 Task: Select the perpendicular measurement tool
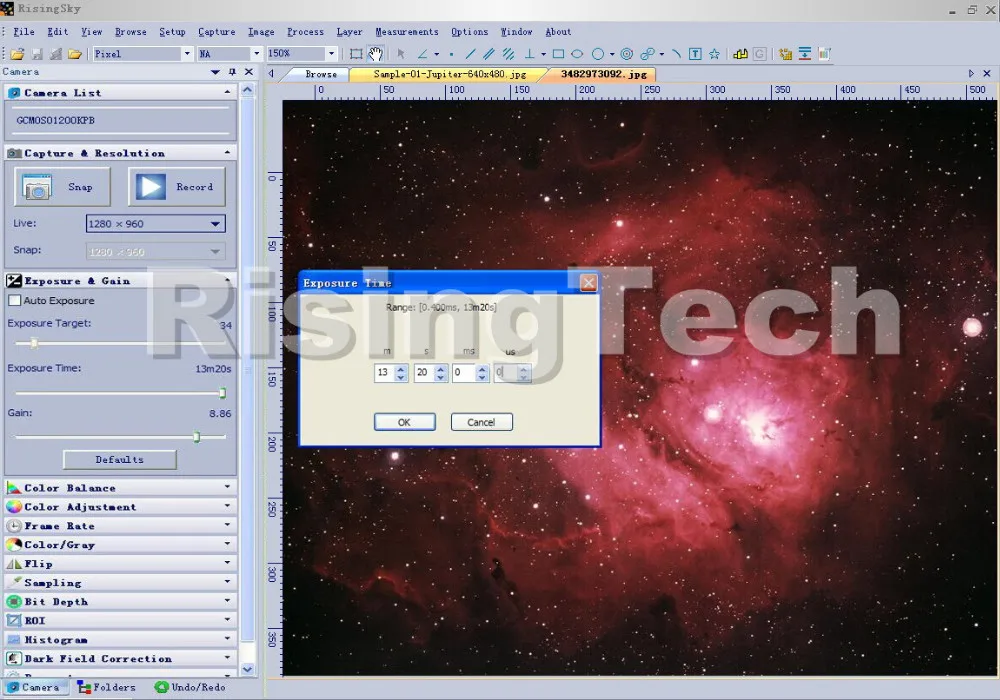coord(529,54)
